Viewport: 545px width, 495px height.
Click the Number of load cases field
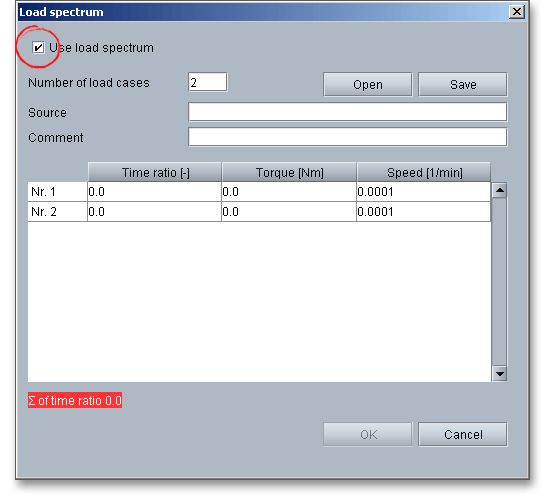coord(208,82)
